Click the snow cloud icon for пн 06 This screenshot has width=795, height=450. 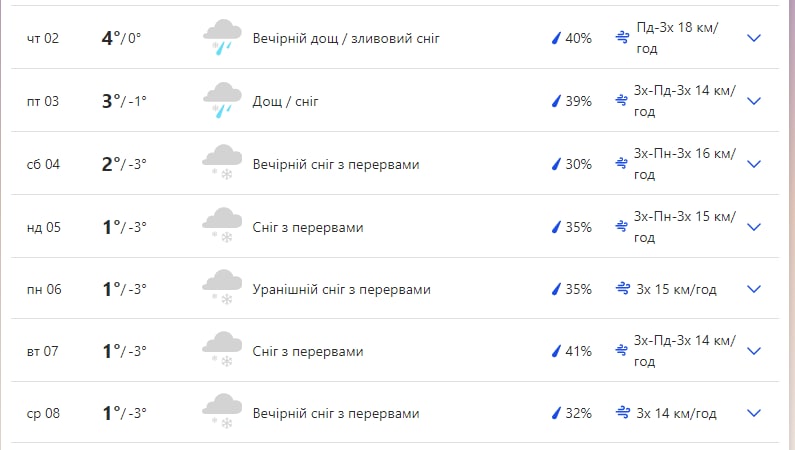[222, 288]
